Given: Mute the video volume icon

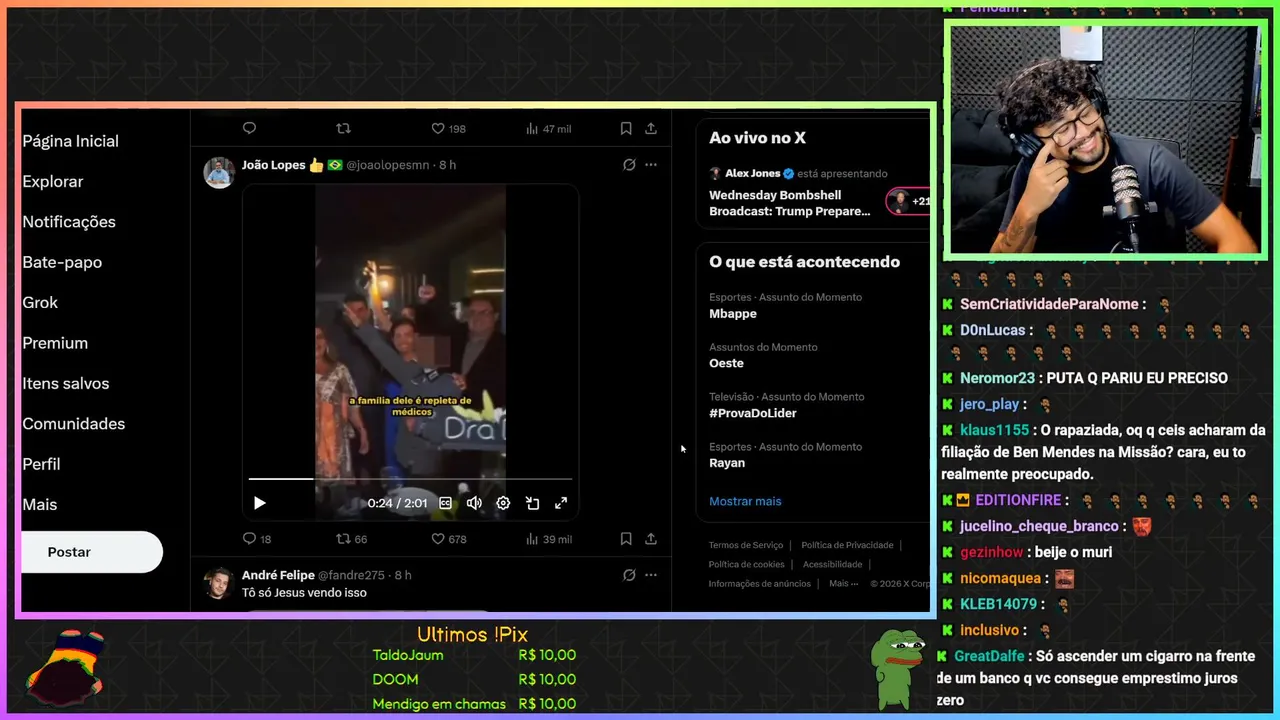Looking at the screenshot, I should pyautogui.click(x=474, y=503).
